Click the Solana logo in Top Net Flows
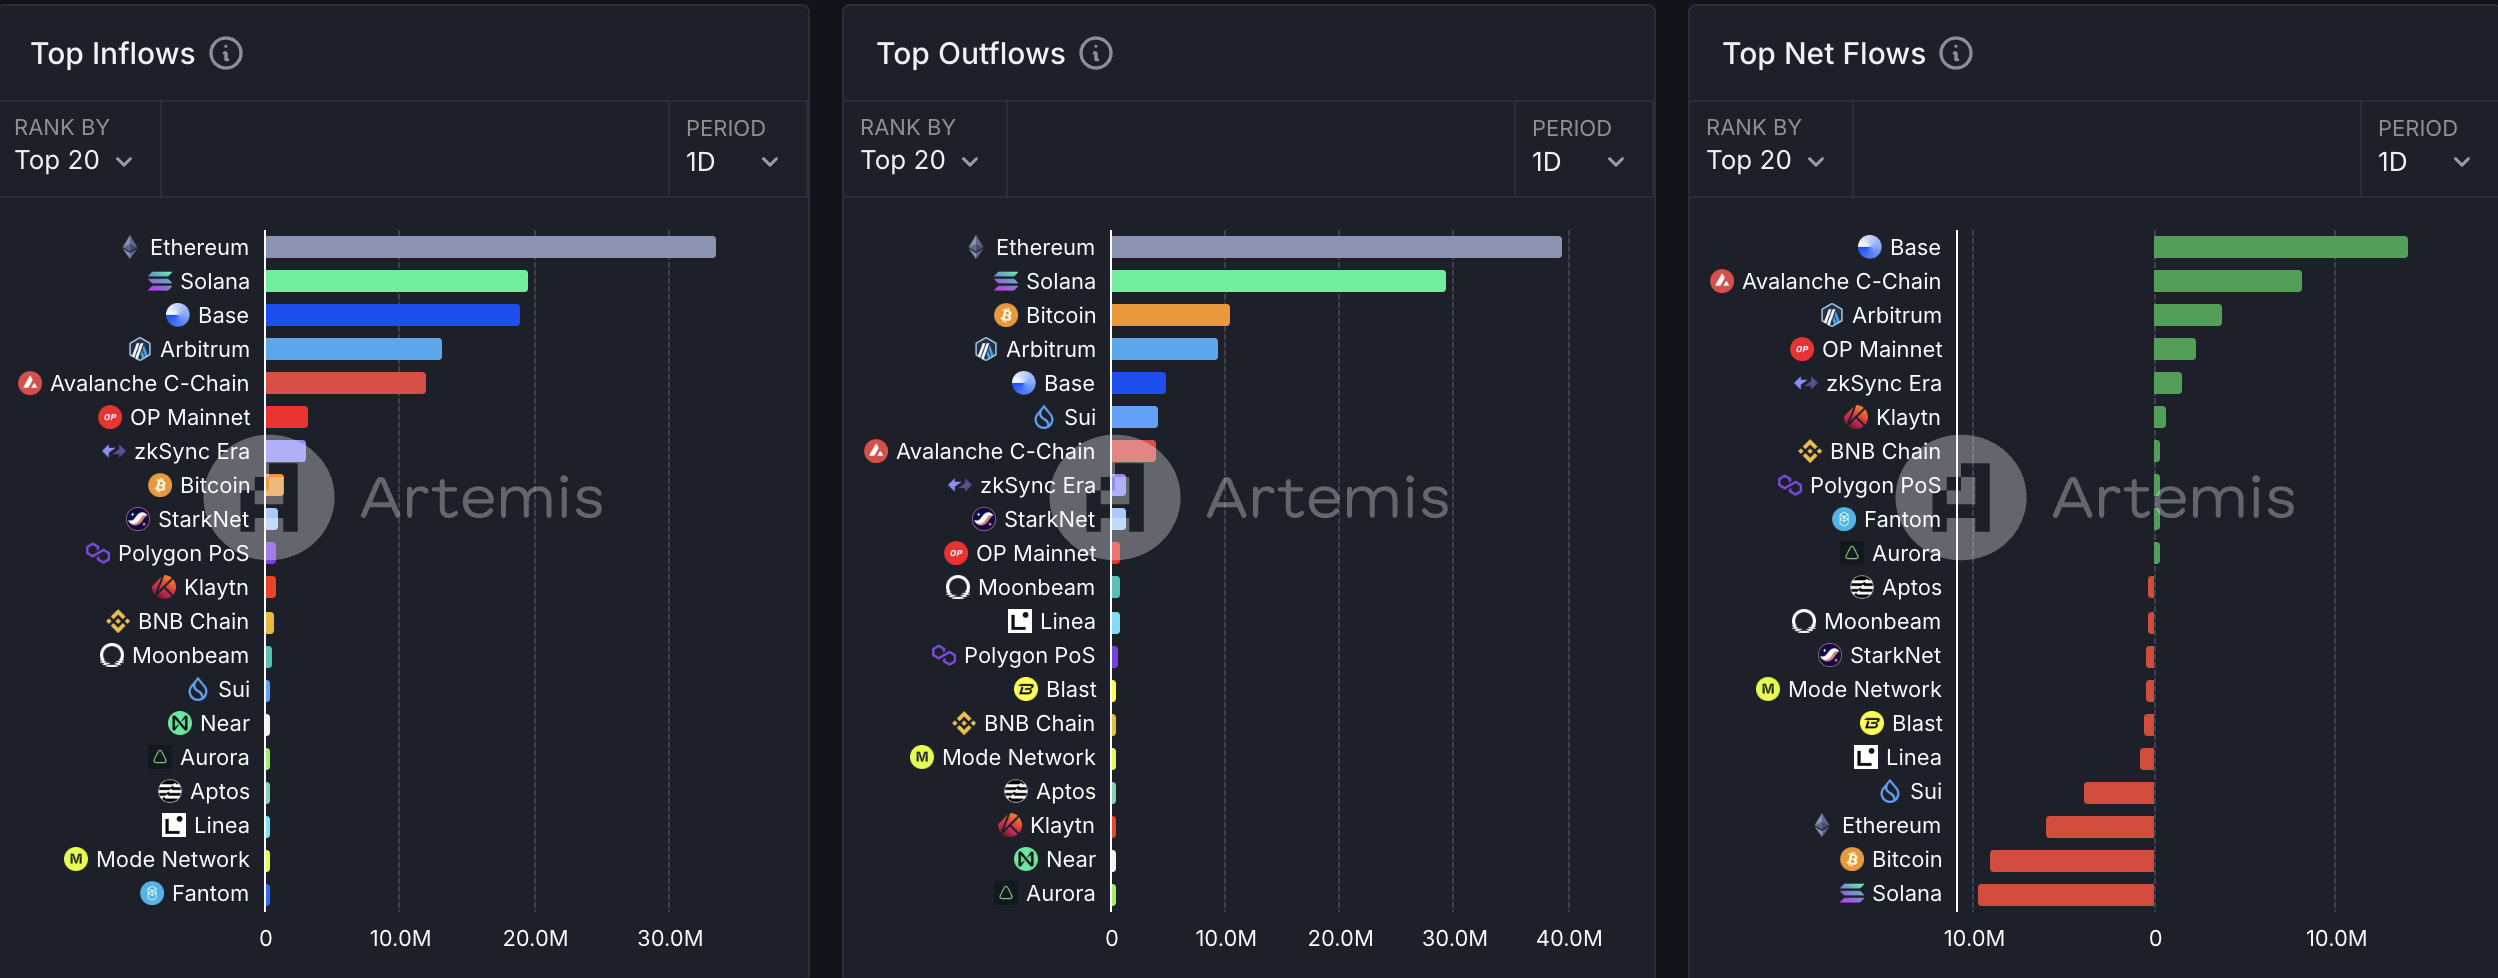 click(1852, 893)
